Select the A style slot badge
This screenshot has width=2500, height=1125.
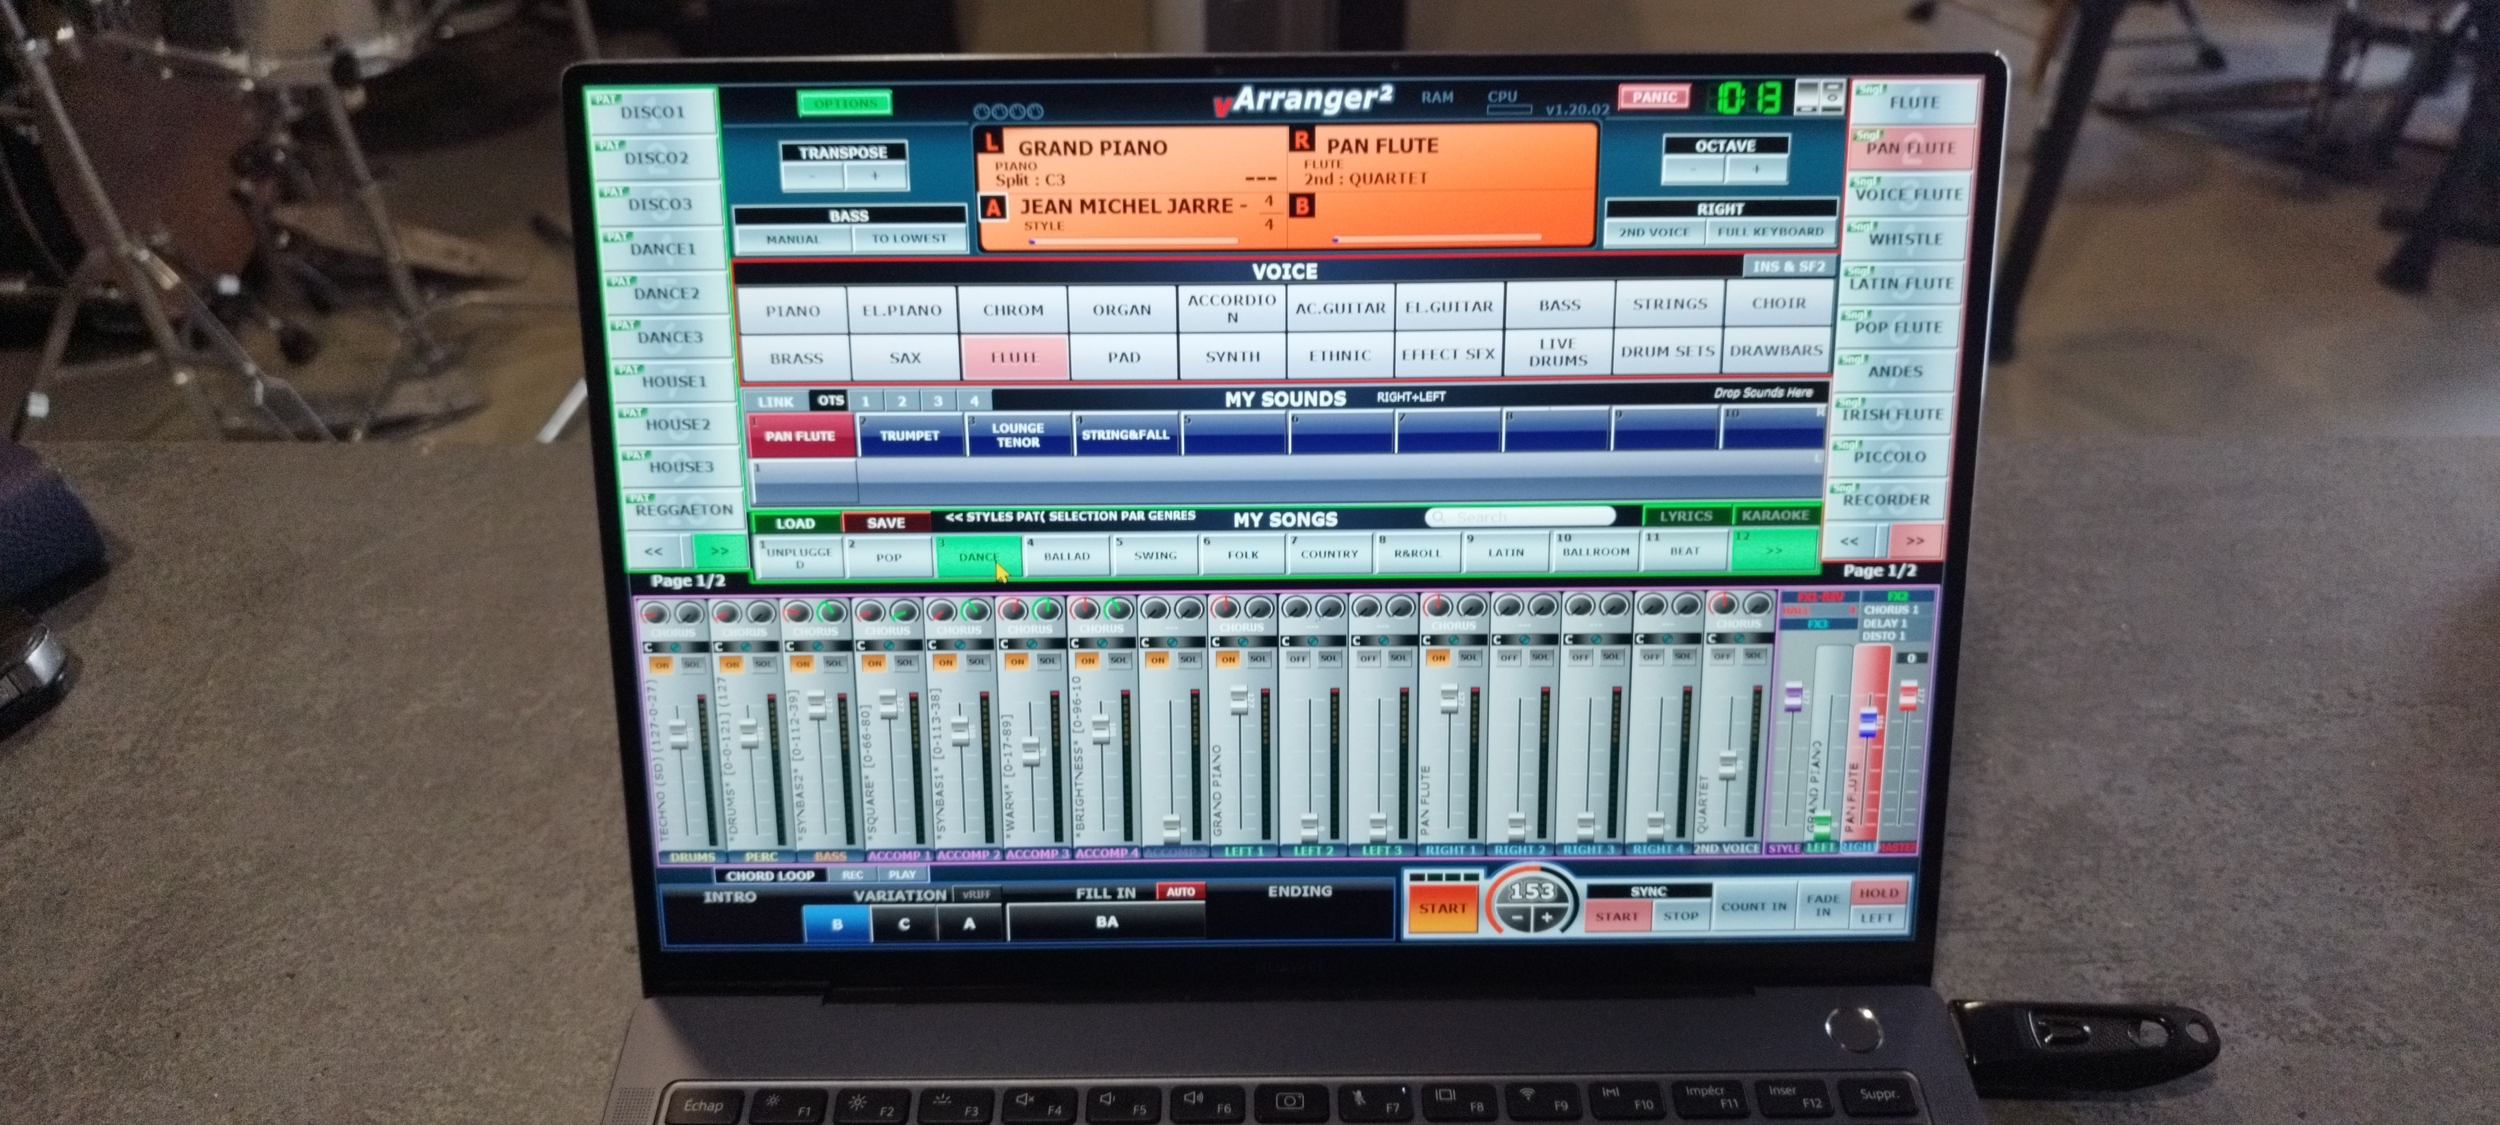pyautogui.click(x=993, y=208)
